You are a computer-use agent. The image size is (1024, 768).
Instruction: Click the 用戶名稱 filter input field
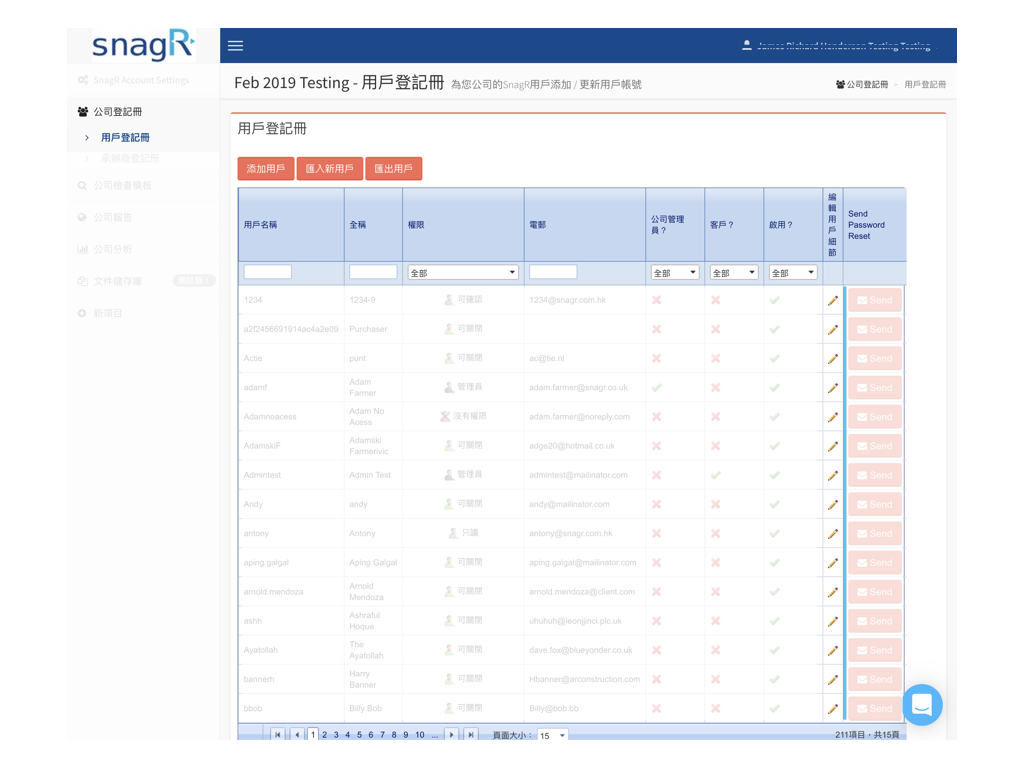pyautogui.click(x=268, y=272)
